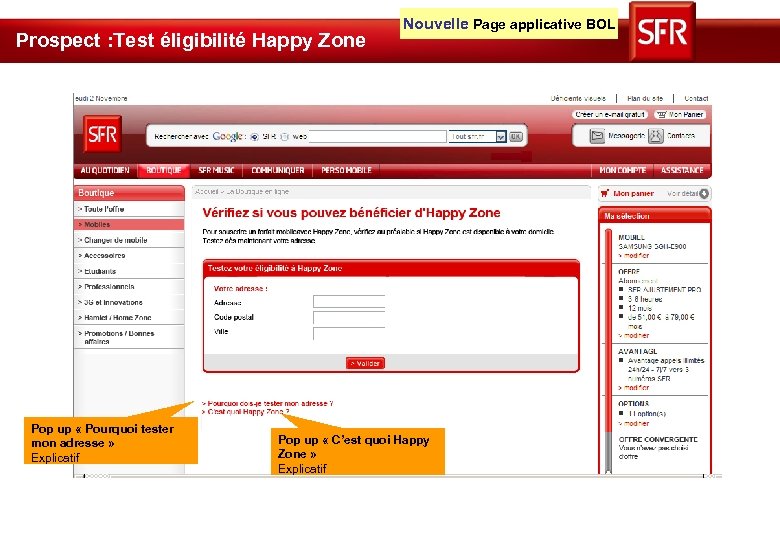The image size is (780, 540).
Task: Click modifier link under OFFRE
Action: point(634,336)
